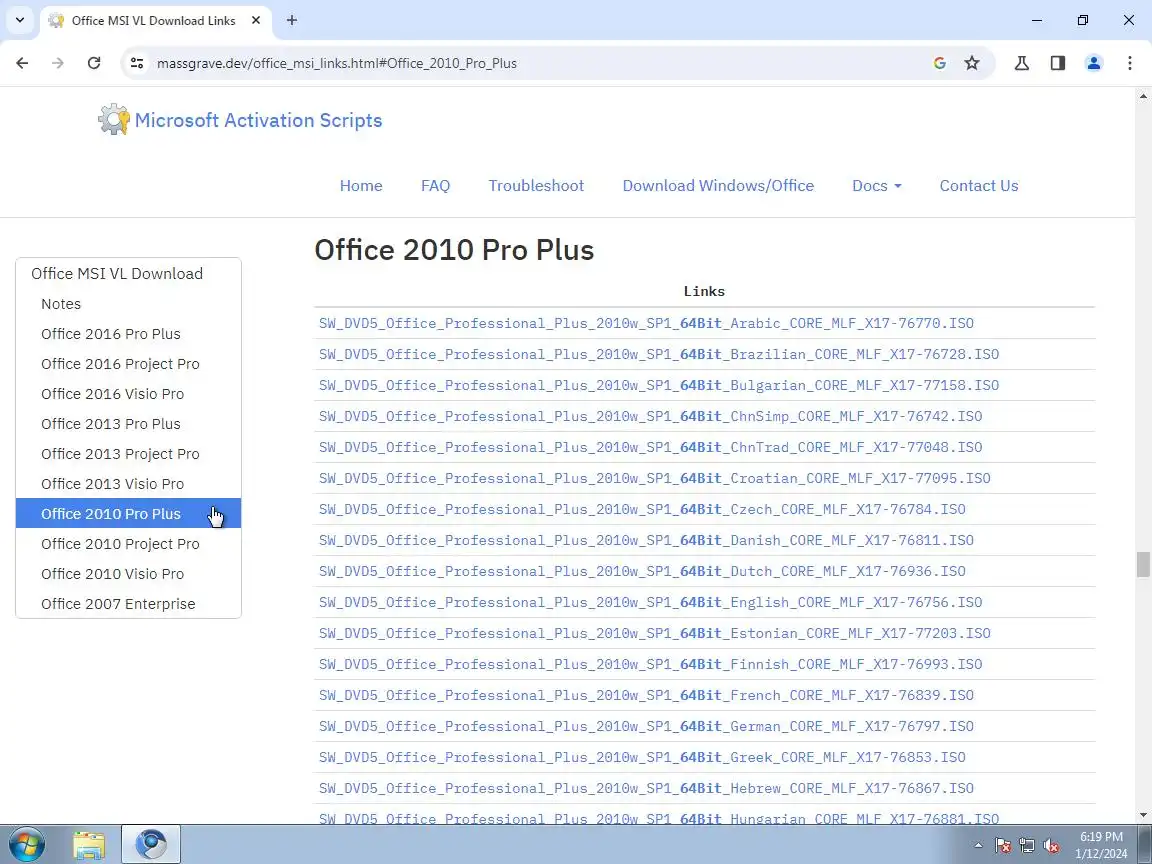Click the scrollbar down arrow
Image resolution: width=1152 pixels, height=864 pixels.
(x=1143, y=815)
